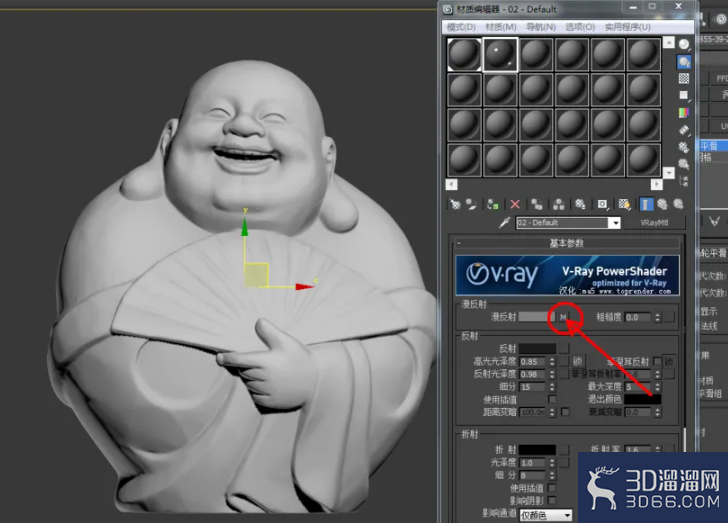Open the 漫反射 gray color swatch

click(x=537, y=317)
